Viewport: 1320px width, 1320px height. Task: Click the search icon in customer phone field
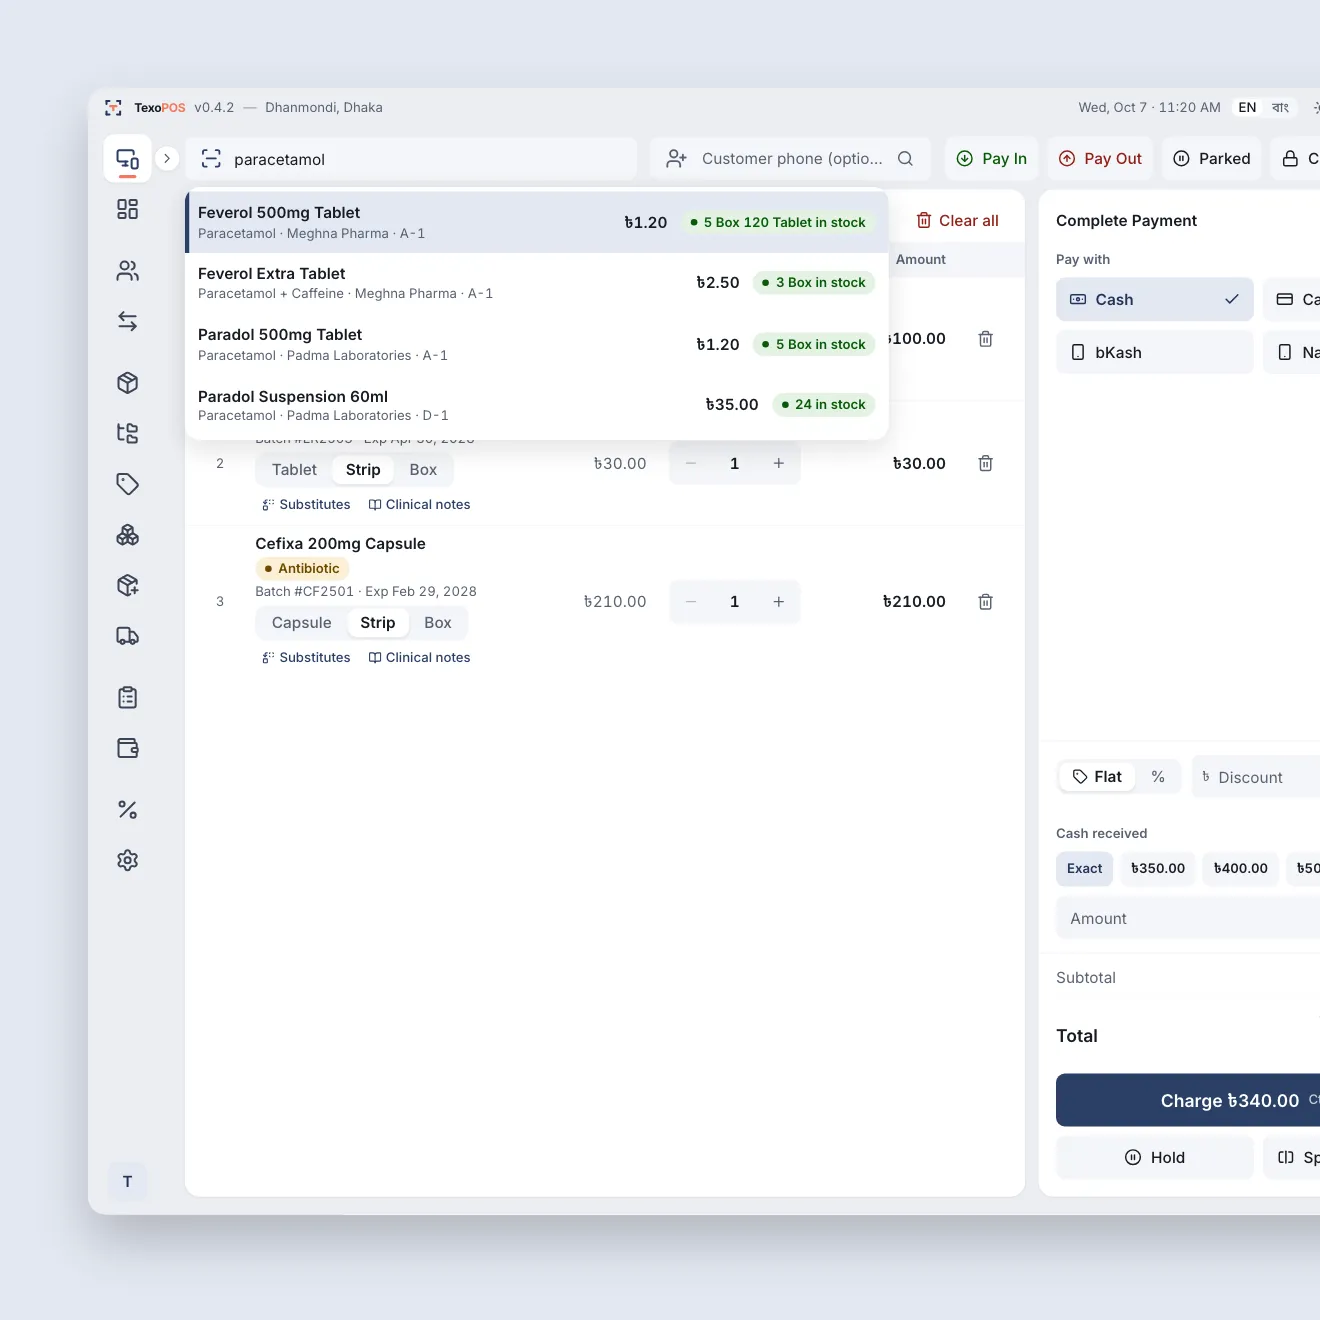(905, 158)
